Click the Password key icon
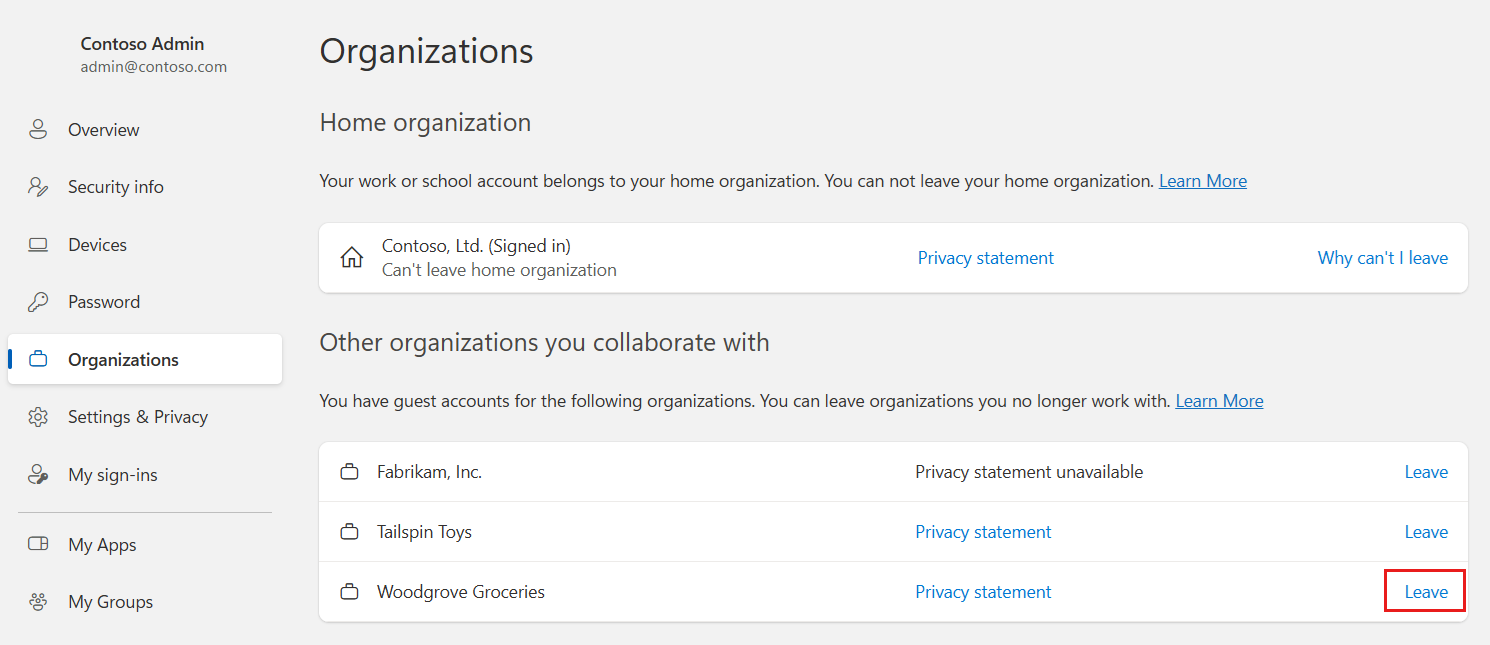The height and width of the screenshot is (645, 1490). 38,302
